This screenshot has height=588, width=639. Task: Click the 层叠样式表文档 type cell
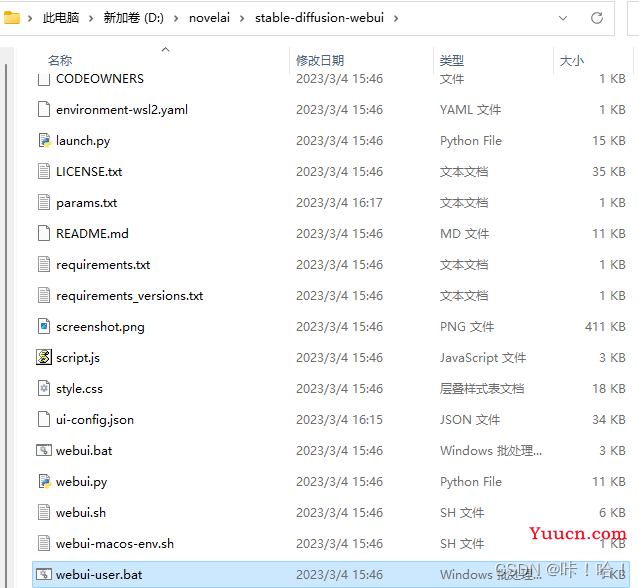tap(482, 388)
